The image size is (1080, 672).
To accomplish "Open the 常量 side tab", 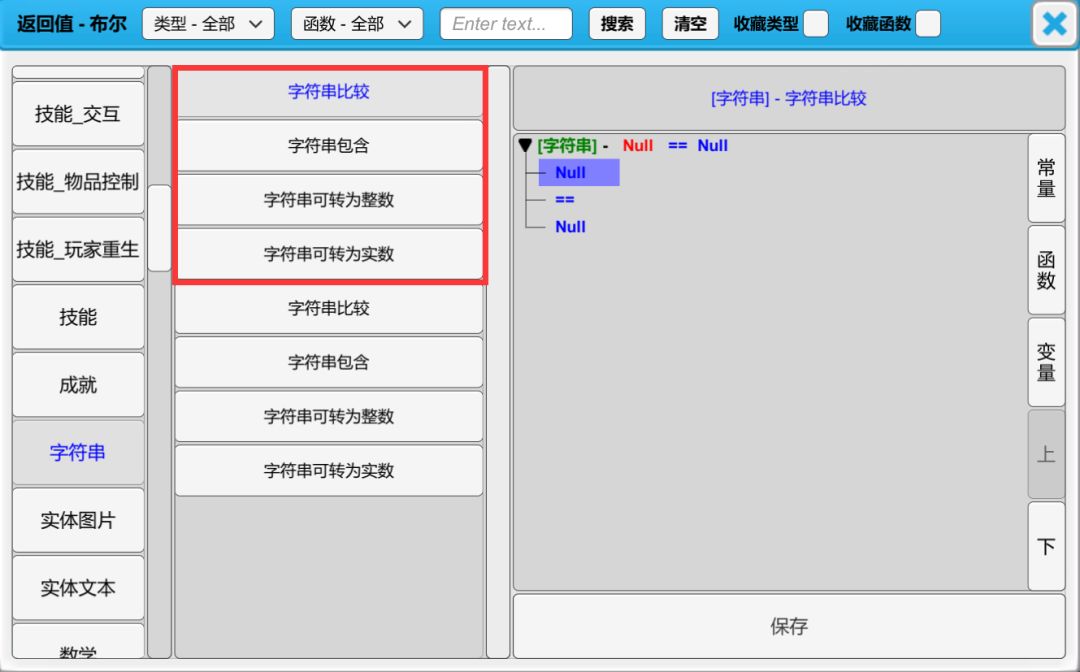I will 1046,178.
